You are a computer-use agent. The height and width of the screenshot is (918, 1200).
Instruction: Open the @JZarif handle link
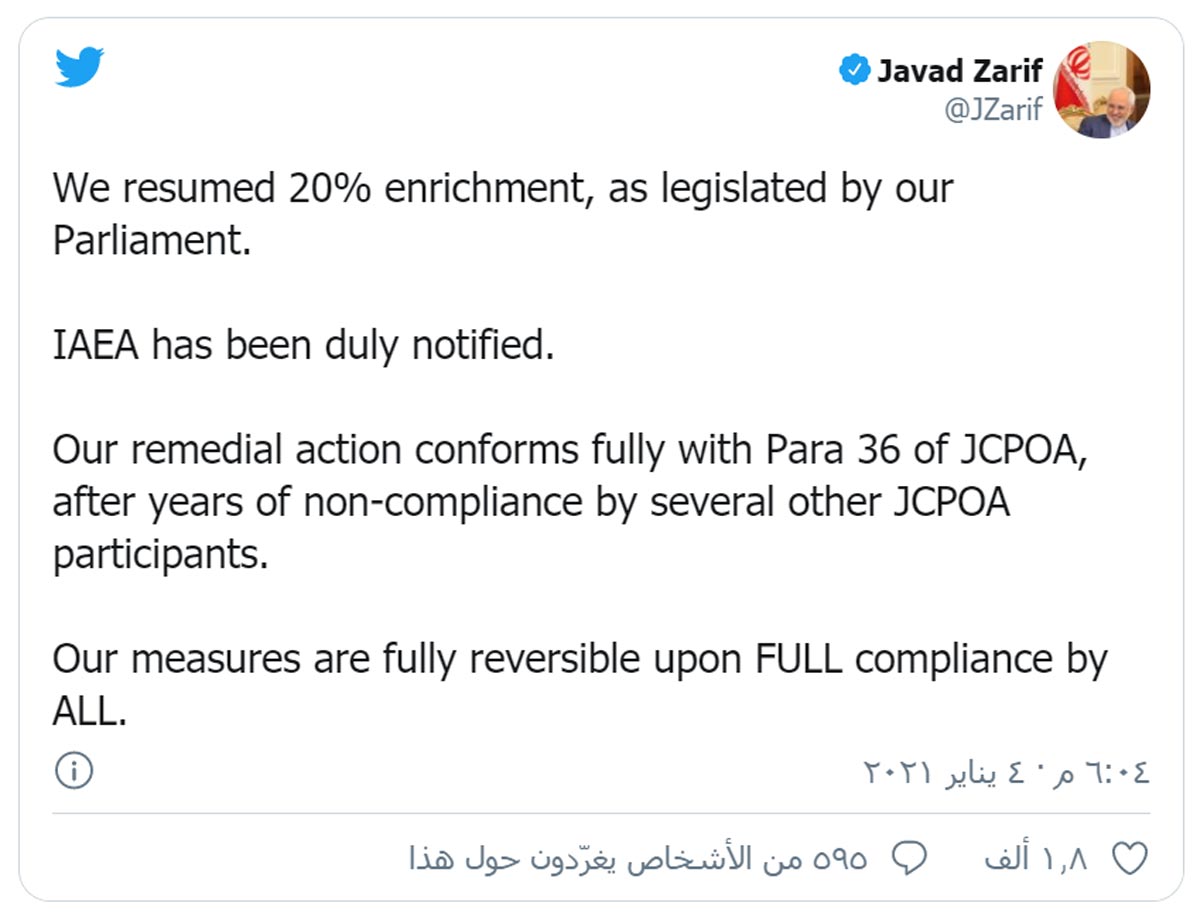point(994,110)
